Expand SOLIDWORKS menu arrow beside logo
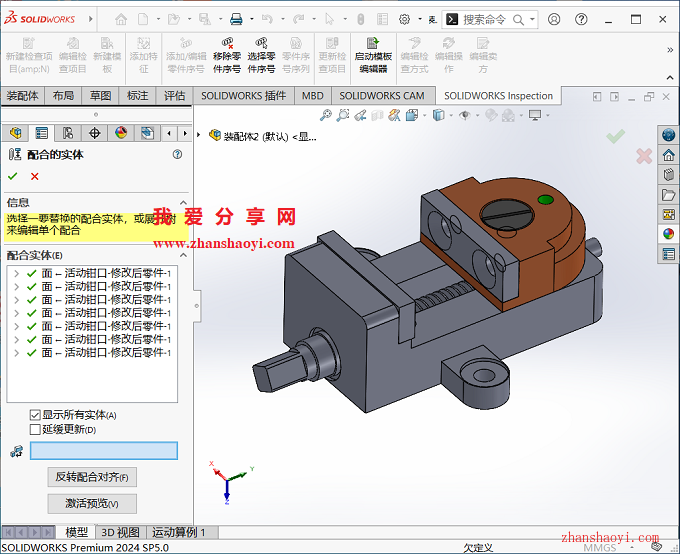Image resolution: width=680 pixels, height=554 pixels. pos(91,19)
